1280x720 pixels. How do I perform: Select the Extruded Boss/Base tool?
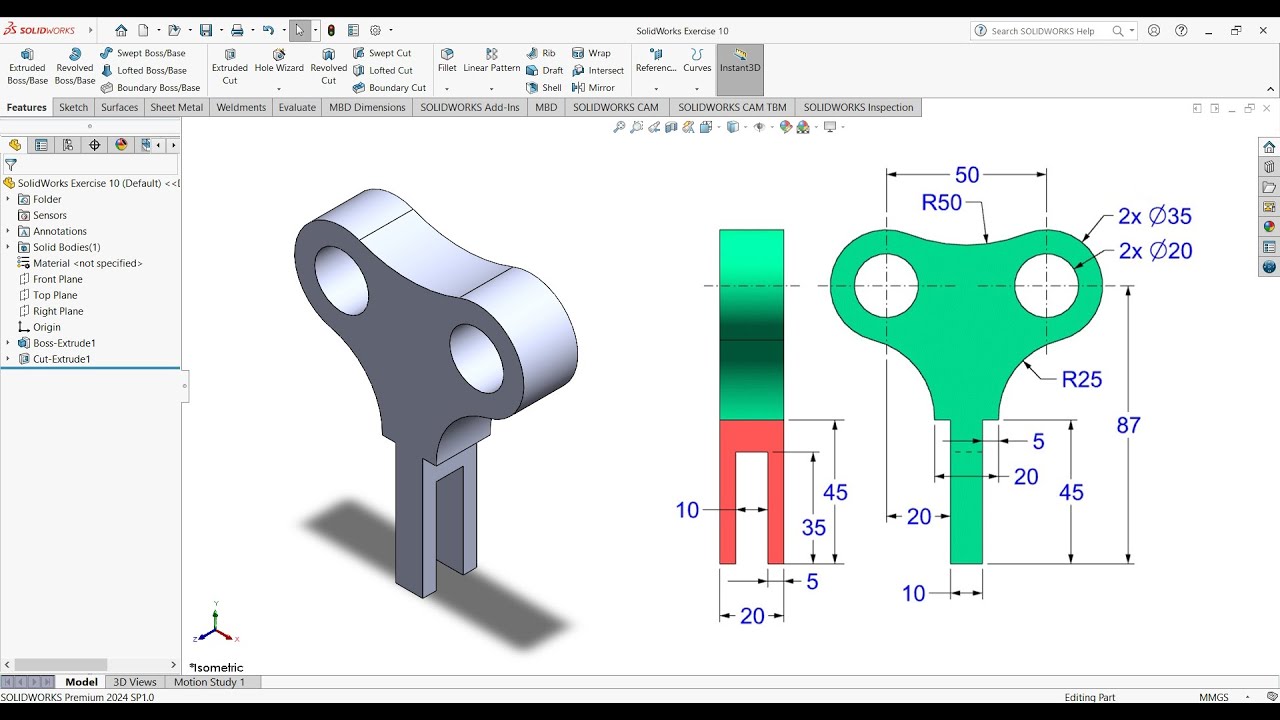tap(27, 66)
